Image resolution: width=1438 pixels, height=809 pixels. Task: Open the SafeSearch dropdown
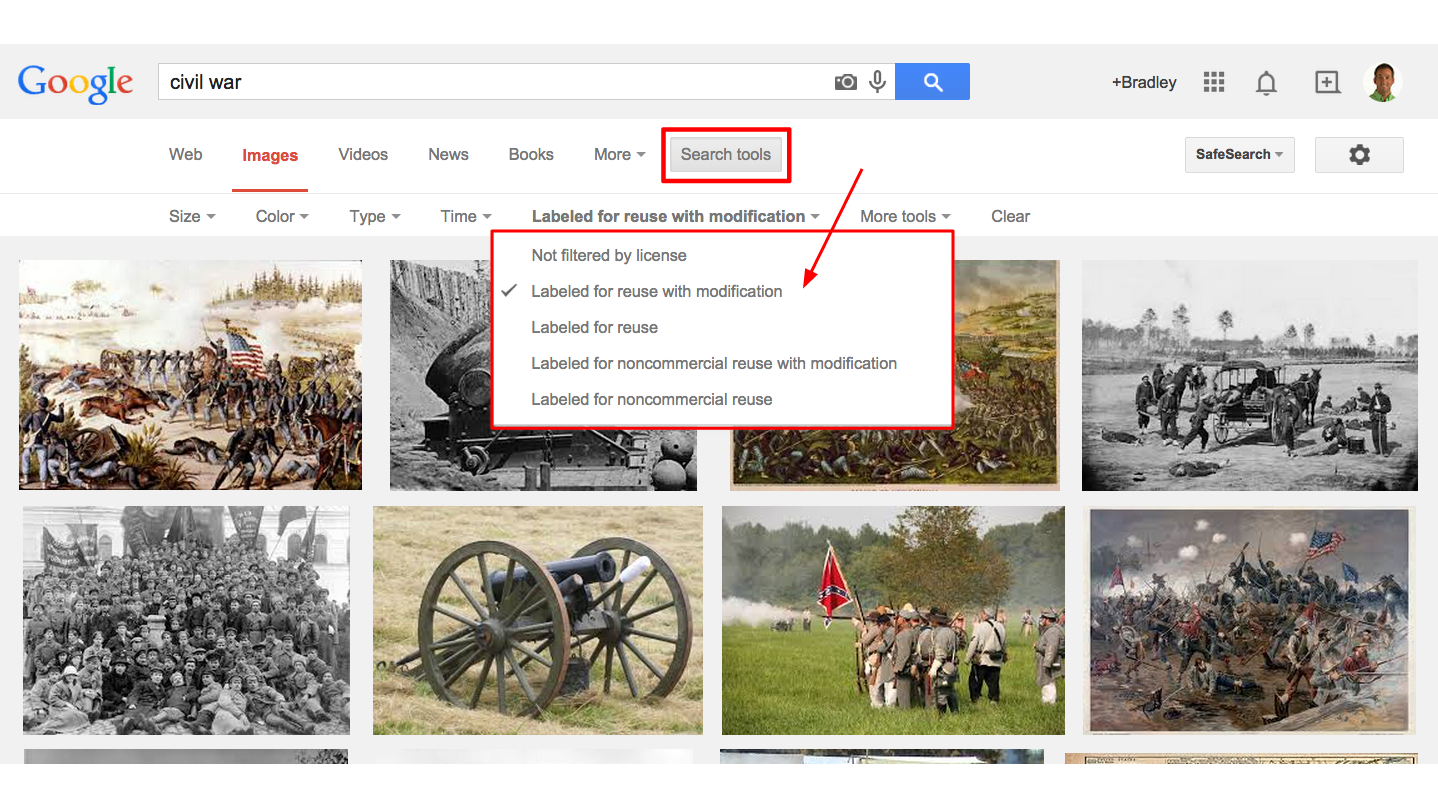[x=1238, y=155]
